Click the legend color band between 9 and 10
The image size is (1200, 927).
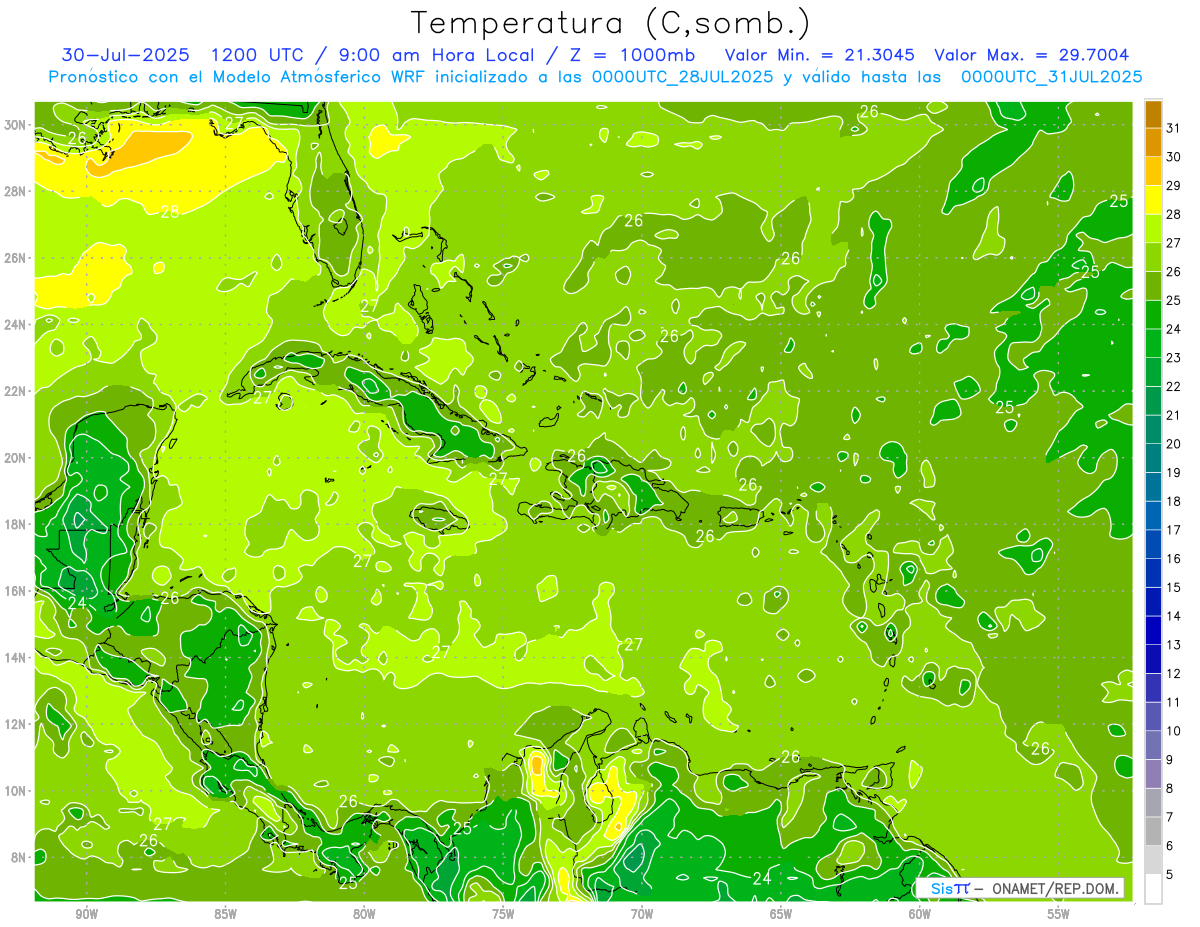pyautogui.click(x=1153, y=746)
